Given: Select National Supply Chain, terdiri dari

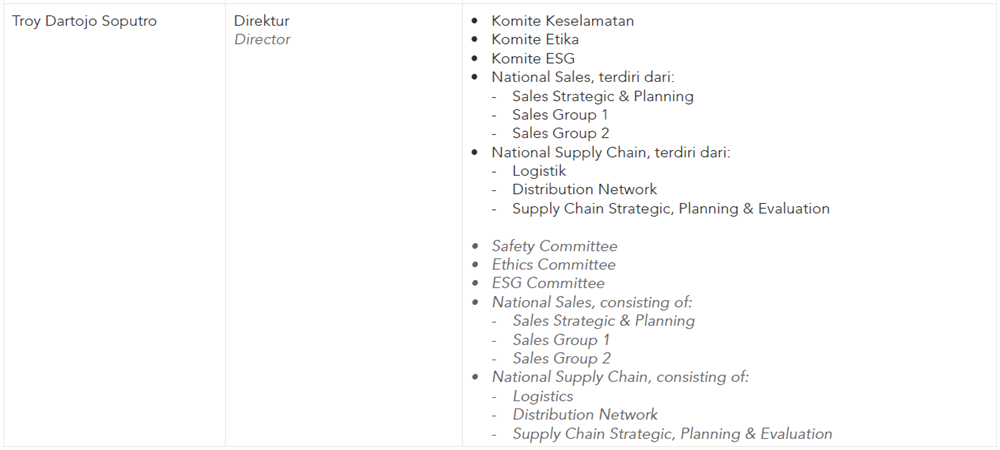Looking at the screenshot, I should point(610,152).
